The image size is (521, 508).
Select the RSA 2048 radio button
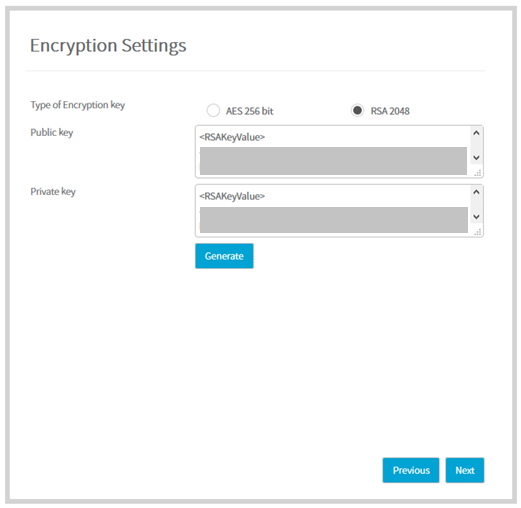(x=357, y=110)
